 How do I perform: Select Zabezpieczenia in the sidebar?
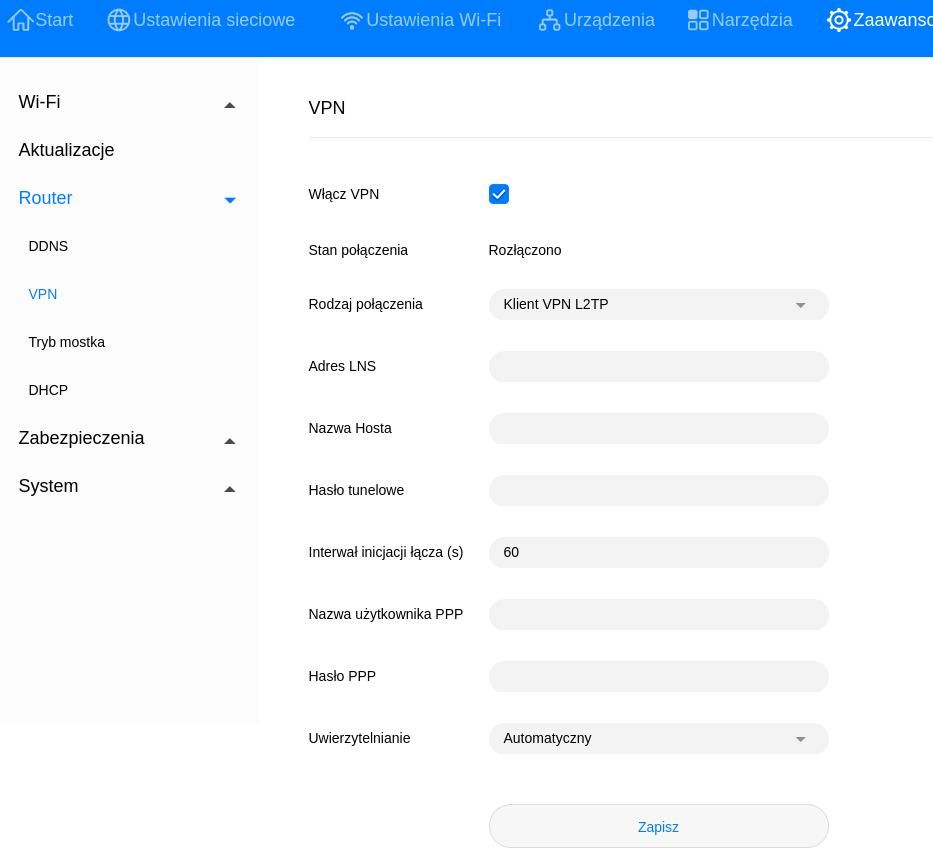click(81, 438)
